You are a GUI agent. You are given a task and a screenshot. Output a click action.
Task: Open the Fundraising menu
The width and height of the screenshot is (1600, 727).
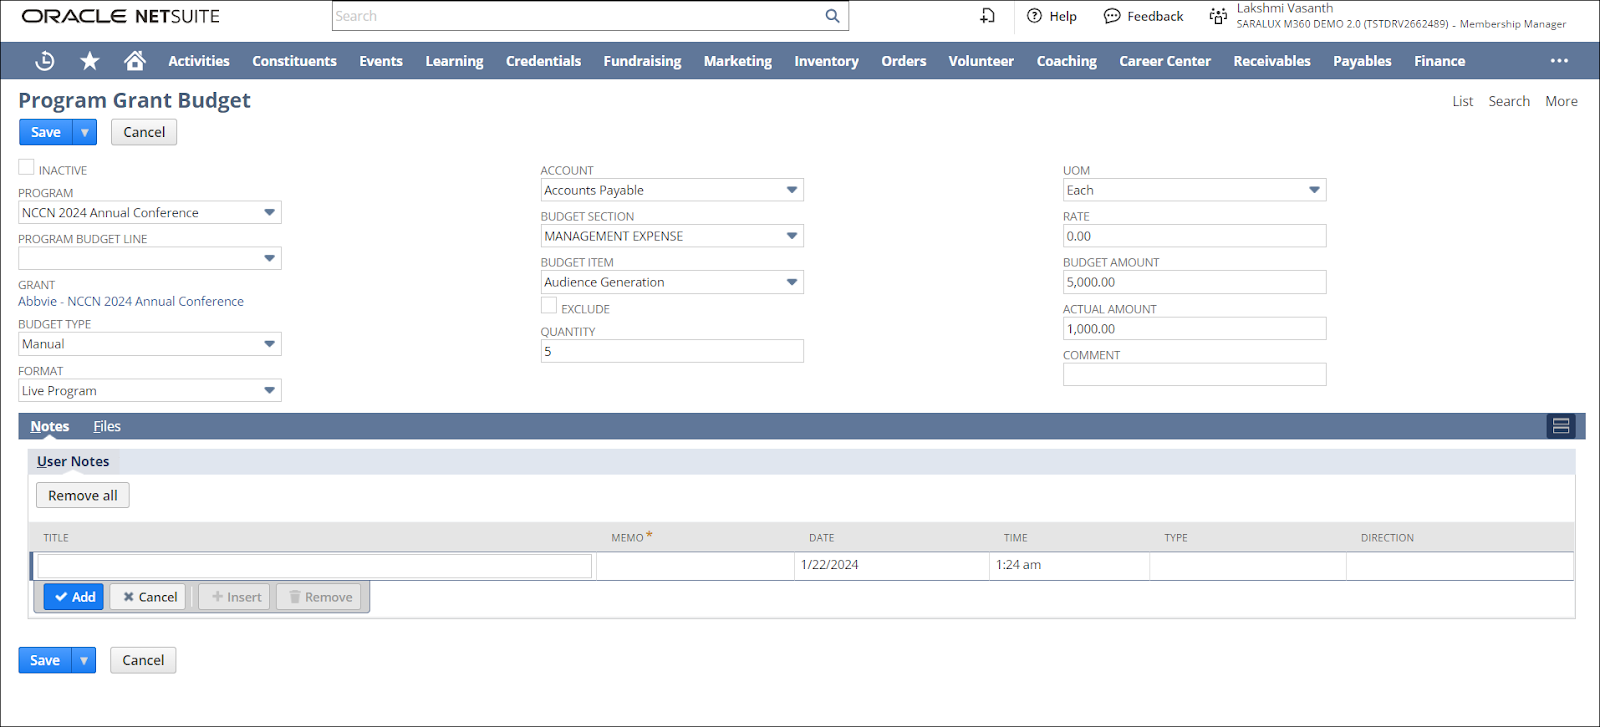pyautogui.click(x=642, y=61)
